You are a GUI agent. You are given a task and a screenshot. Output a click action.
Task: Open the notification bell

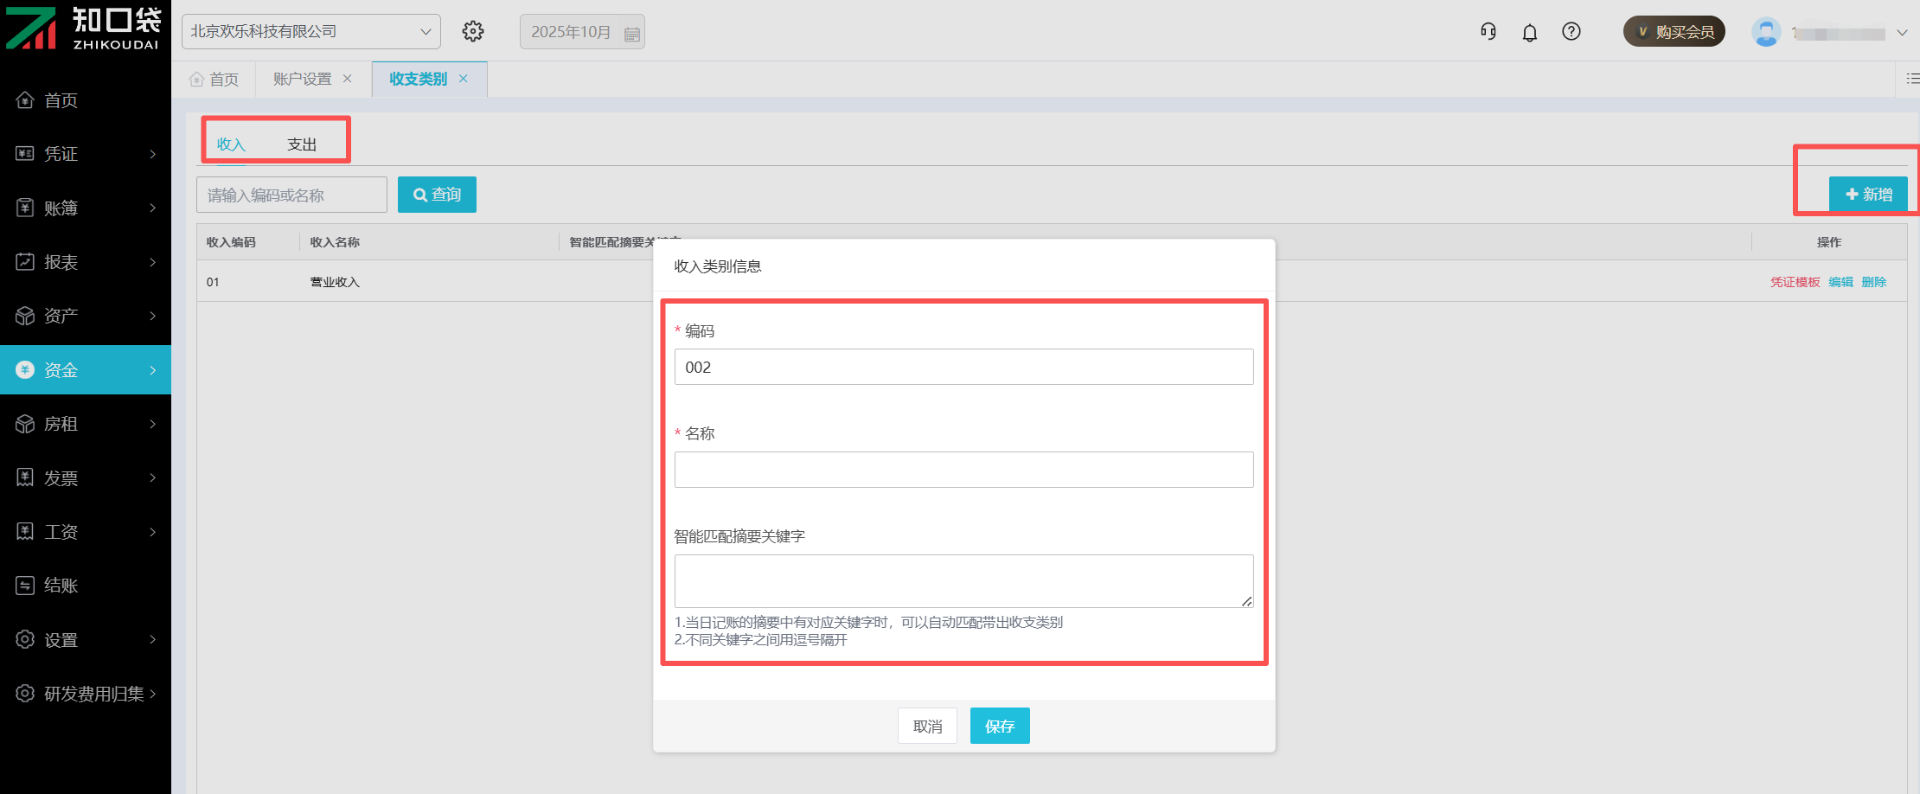(x=1529, y=33)
